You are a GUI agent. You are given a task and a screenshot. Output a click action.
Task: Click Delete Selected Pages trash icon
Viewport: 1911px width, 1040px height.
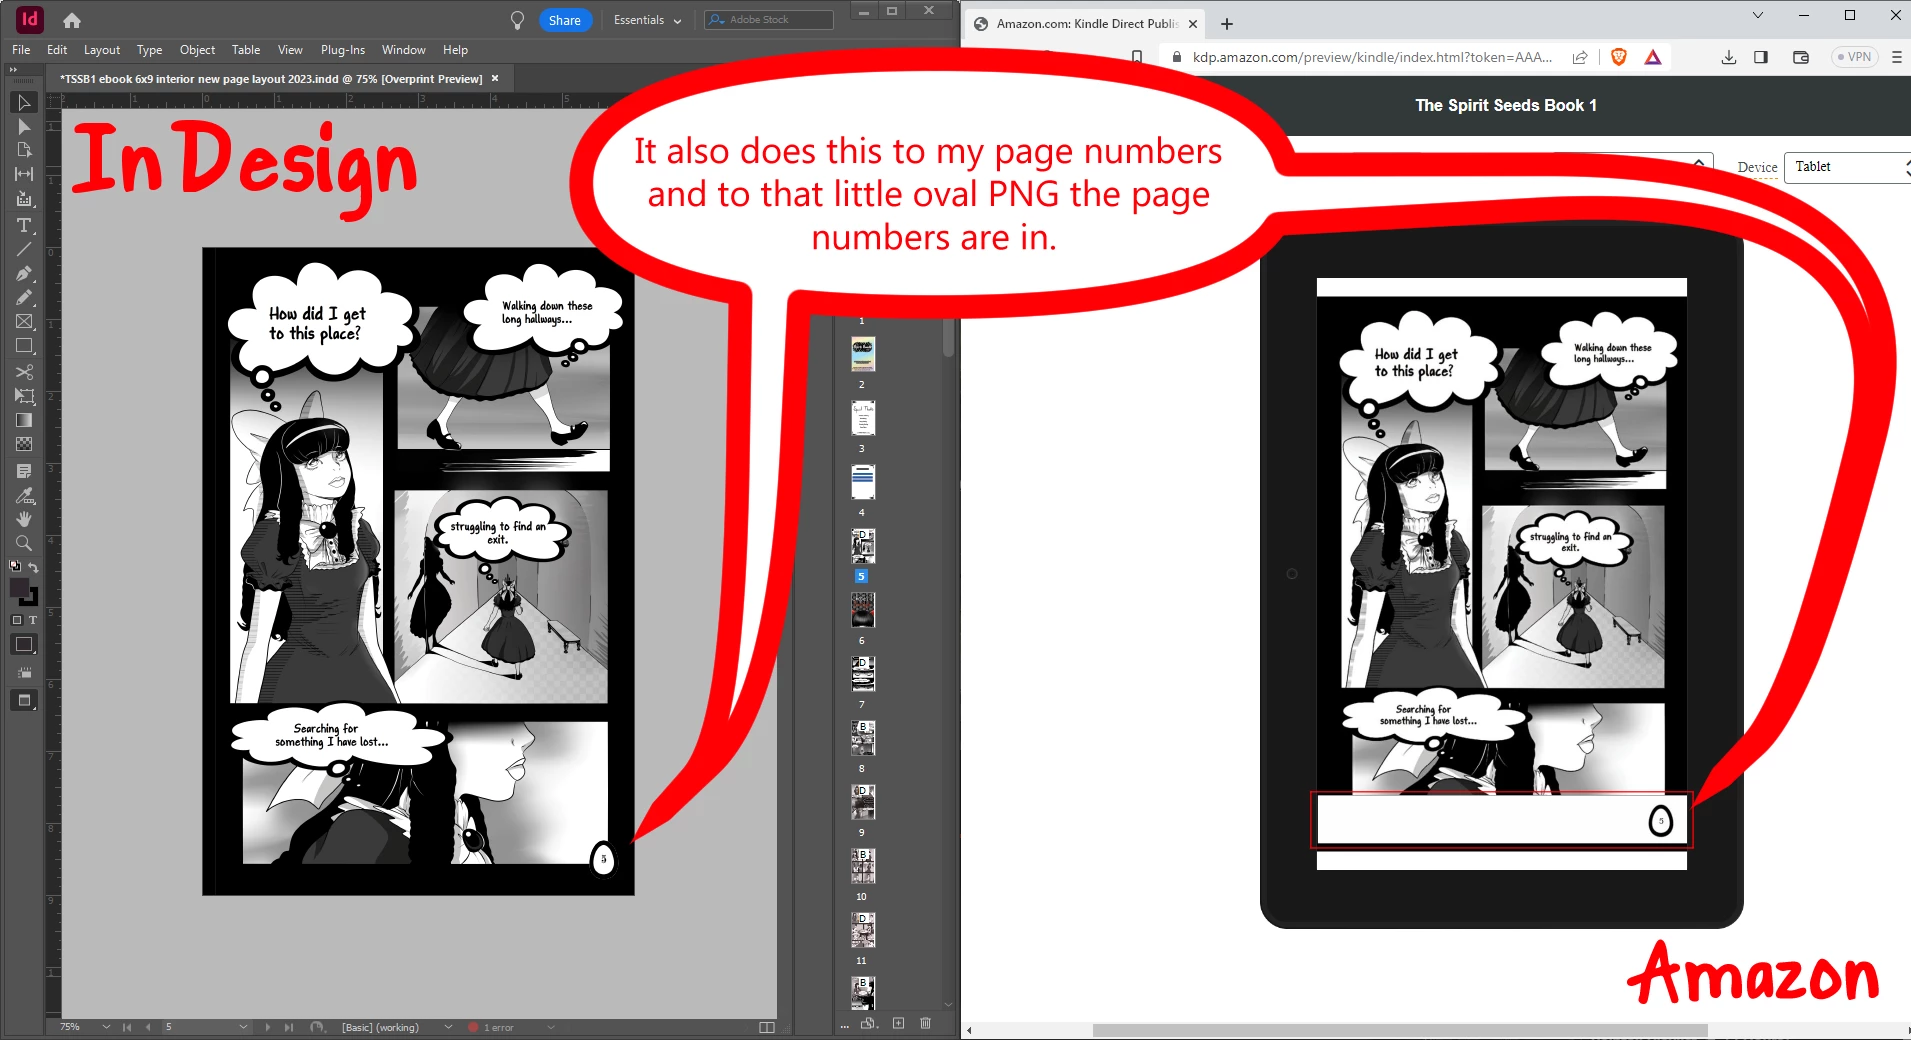(925, 1023)
